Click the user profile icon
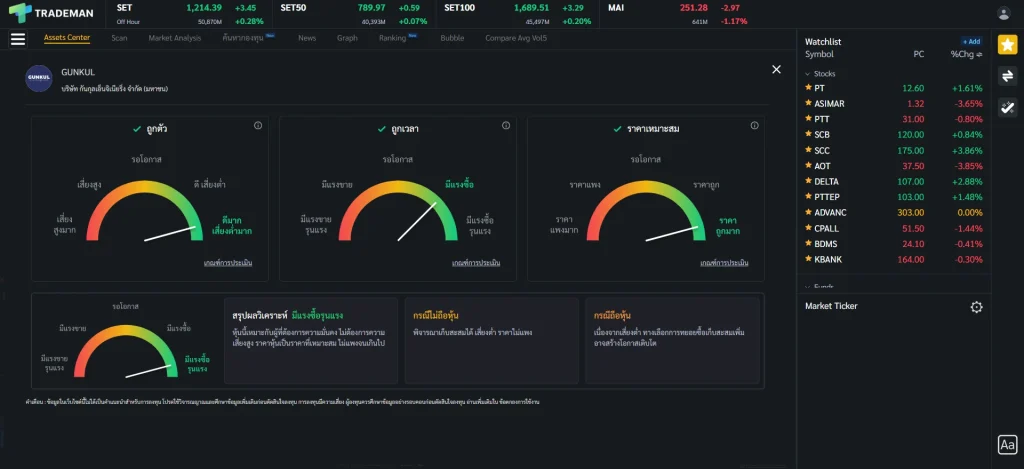This screenshot has height=469, width=1024. point(1004,13)
